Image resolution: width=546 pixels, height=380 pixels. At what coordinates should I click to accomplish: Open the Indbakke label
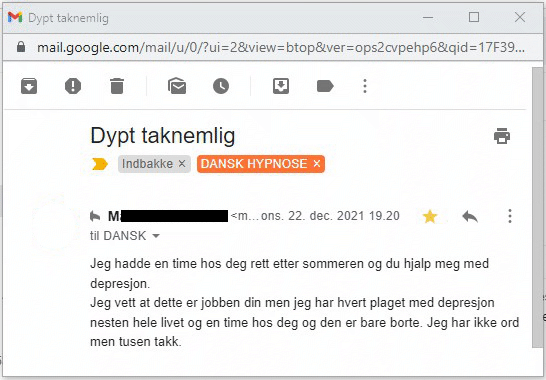point(147,164)
